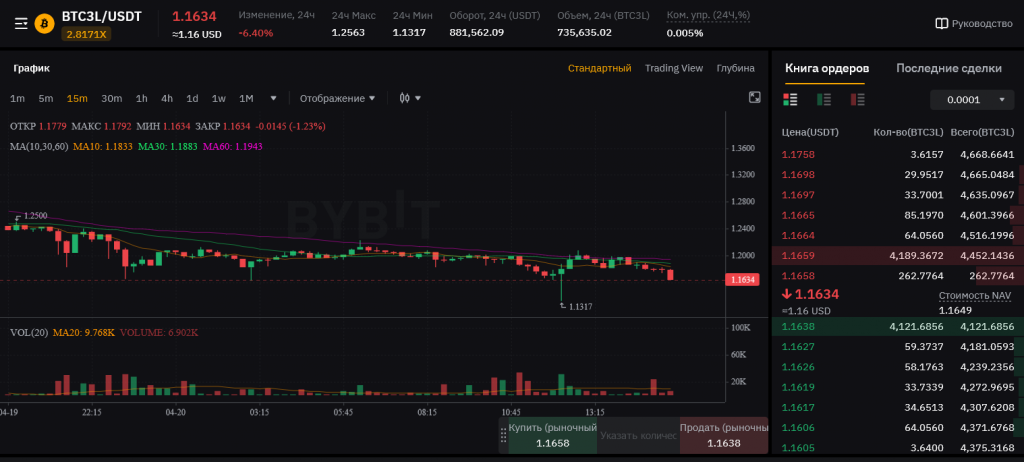Expand the 0.0001 price precision dropdown
Viewport: 1024px width, 462px height.
coord(971,100)
